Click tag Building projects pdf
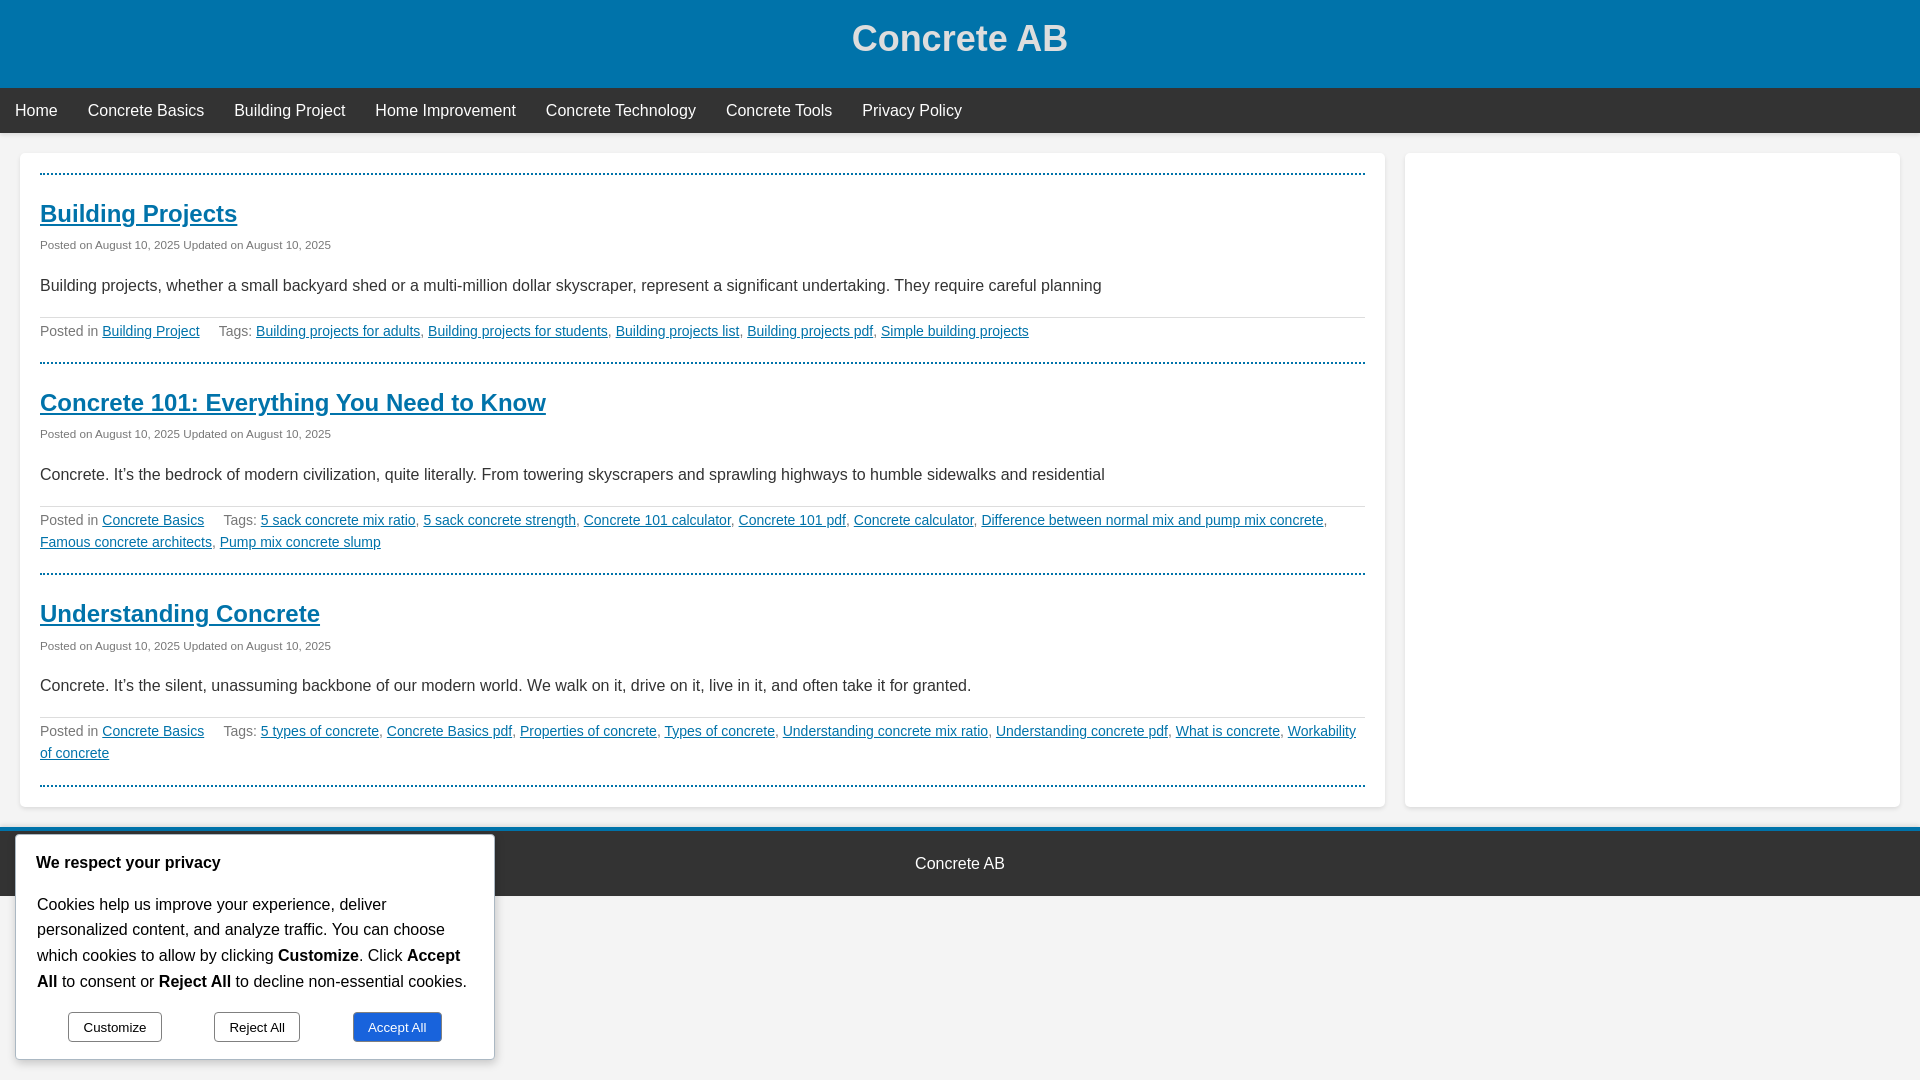The width and height of the screenshot is (1920, 1080). click(x=810, y=331)
